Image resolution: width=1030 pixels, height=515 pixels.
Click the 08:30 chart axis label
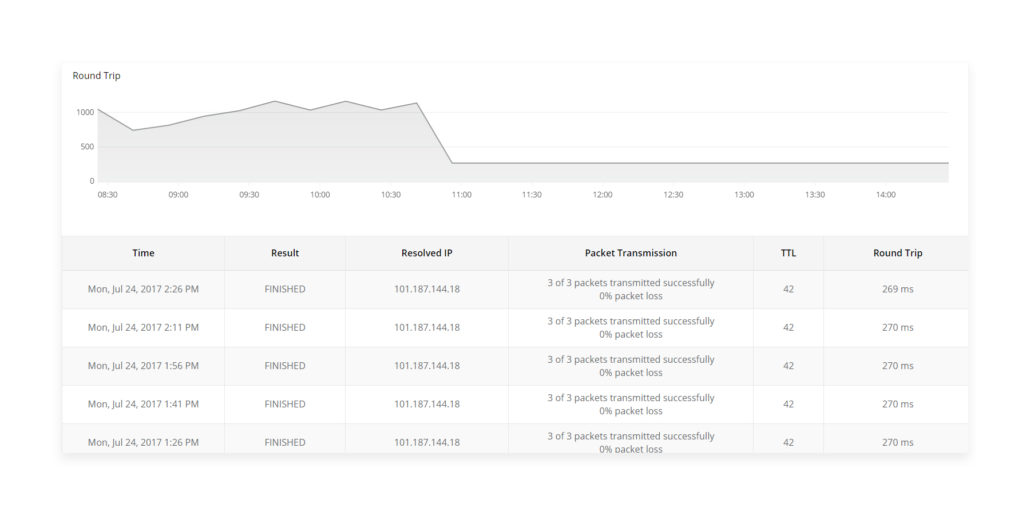coord(107,195)
